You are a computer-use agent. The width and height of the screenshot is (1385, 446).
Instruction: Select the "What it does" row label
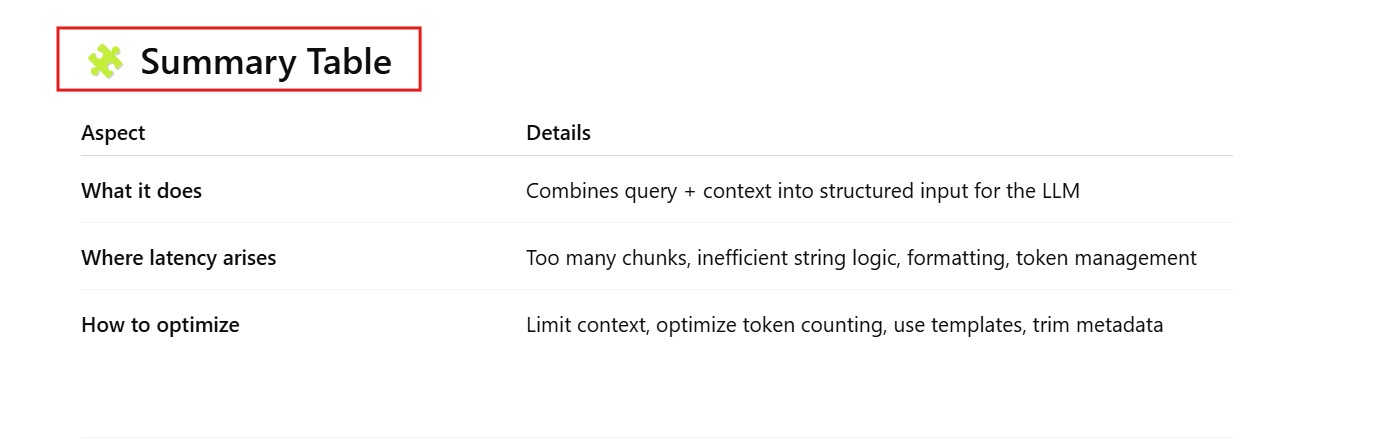pos(141,191)
